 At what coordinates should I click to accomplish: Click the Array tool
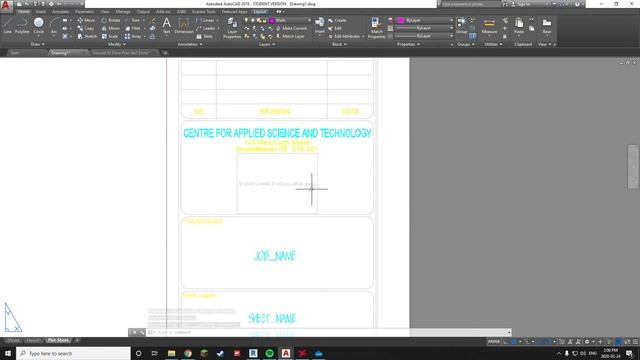133,36
